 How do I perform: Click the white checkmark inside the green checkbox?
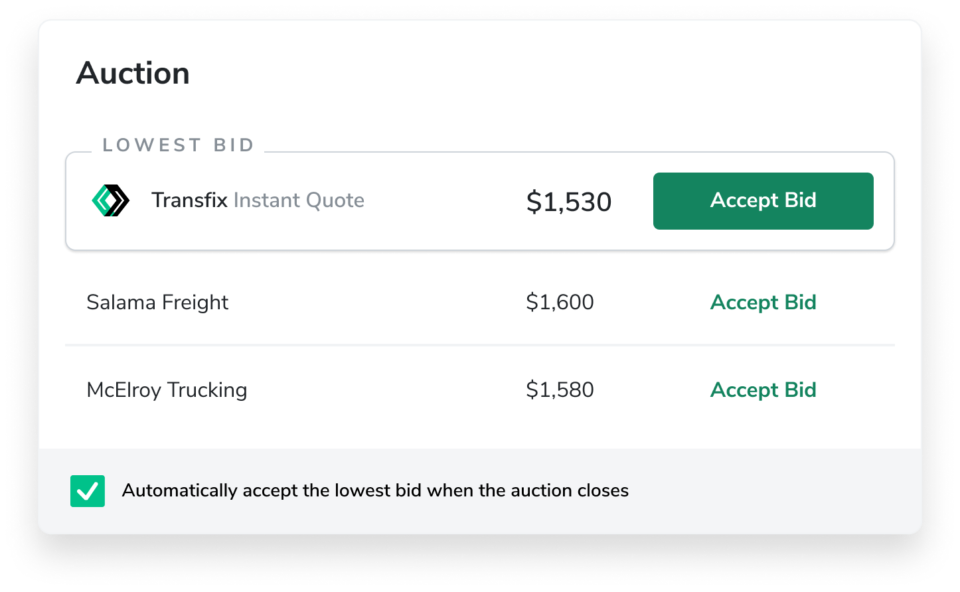(x=88, y=491)
